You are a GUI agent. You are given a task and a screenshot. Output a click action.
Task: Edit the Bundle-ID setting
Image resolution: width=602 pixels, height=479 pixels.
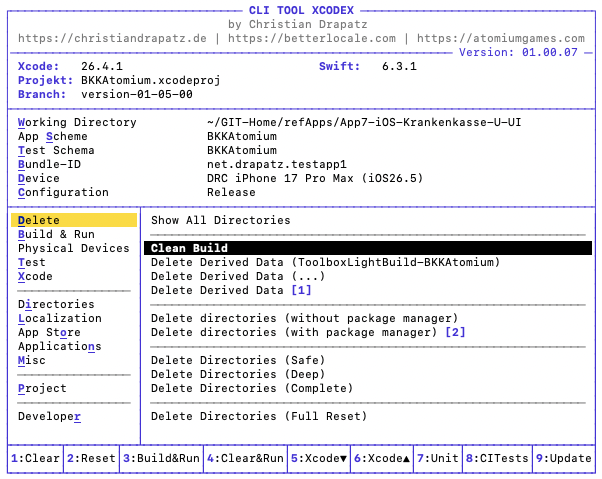(x=49, y=164)
